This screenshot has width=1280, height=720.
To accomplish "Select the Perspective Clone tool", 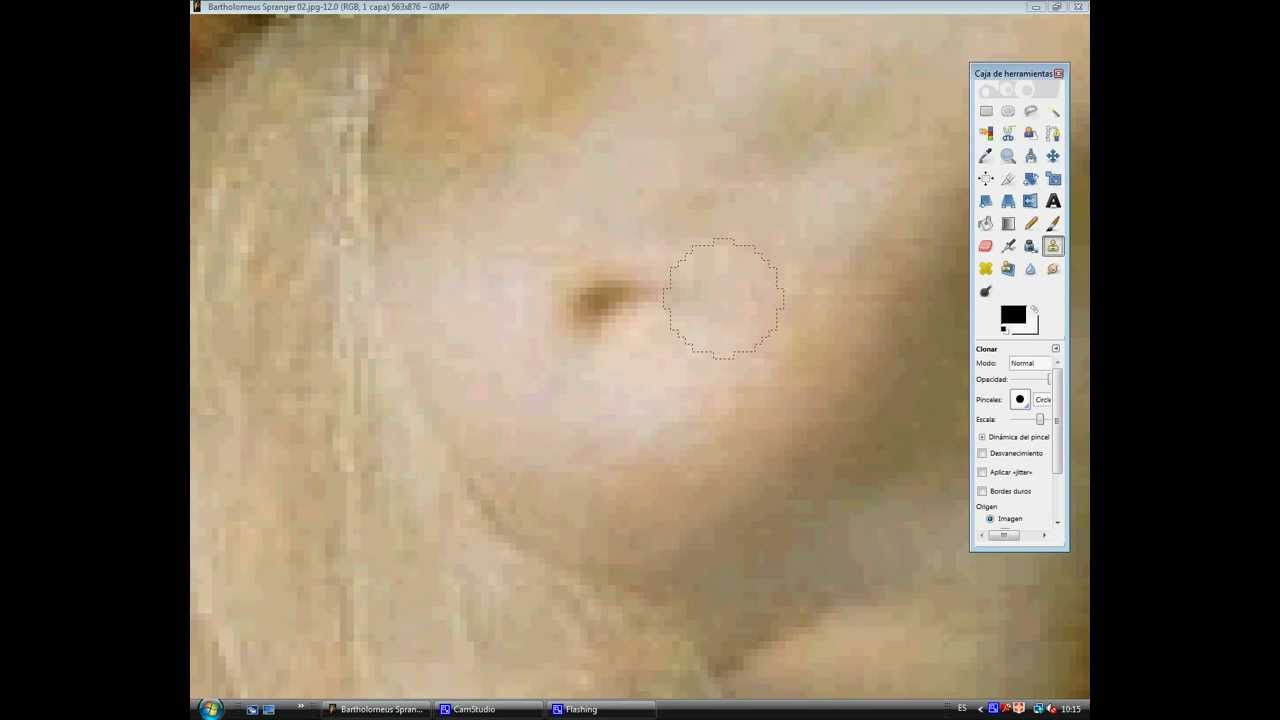I will [x=1008, y=269].
